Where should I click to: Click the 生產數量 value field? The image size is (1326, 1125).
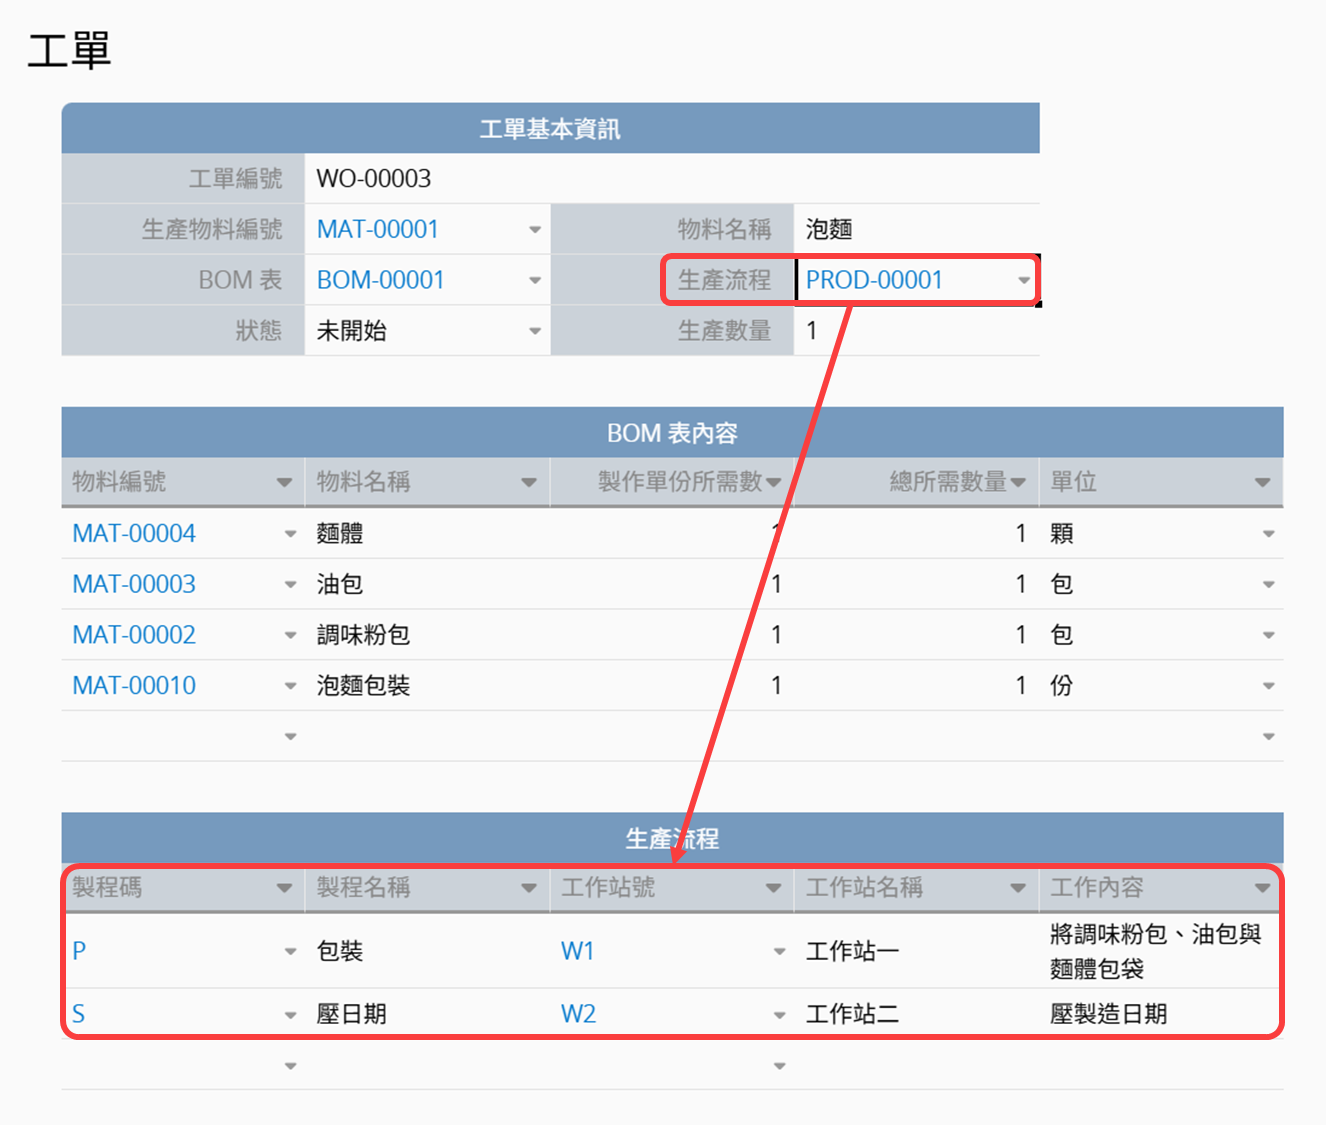[x=915, y=331]
